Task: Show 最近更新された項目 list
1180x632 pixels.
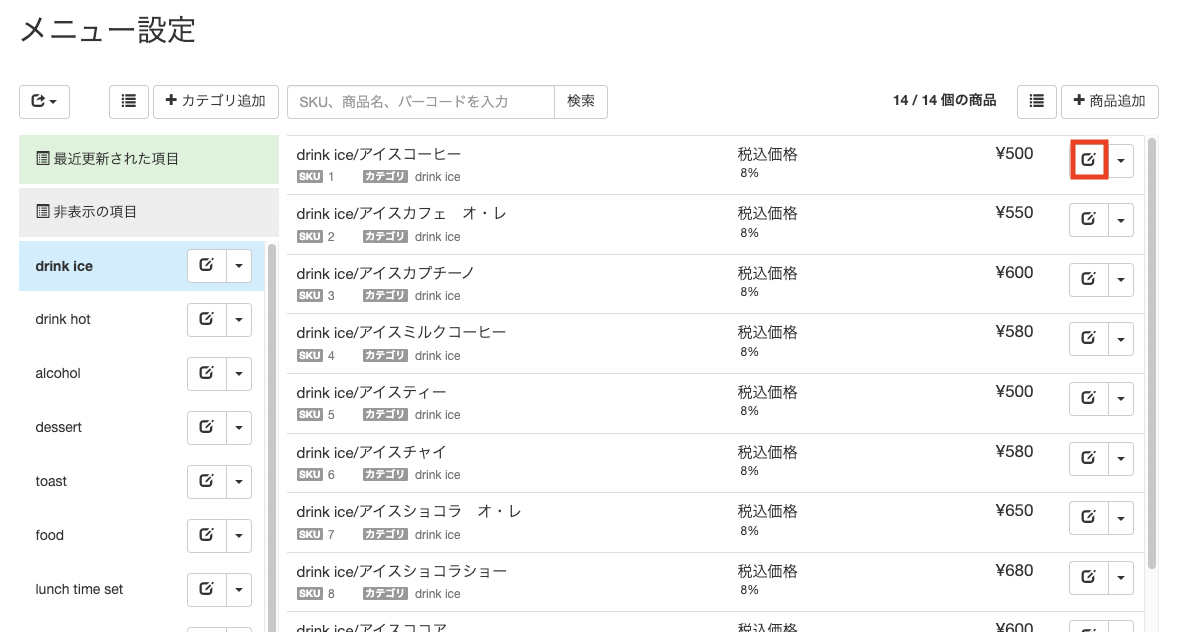Action: [148, 159]
